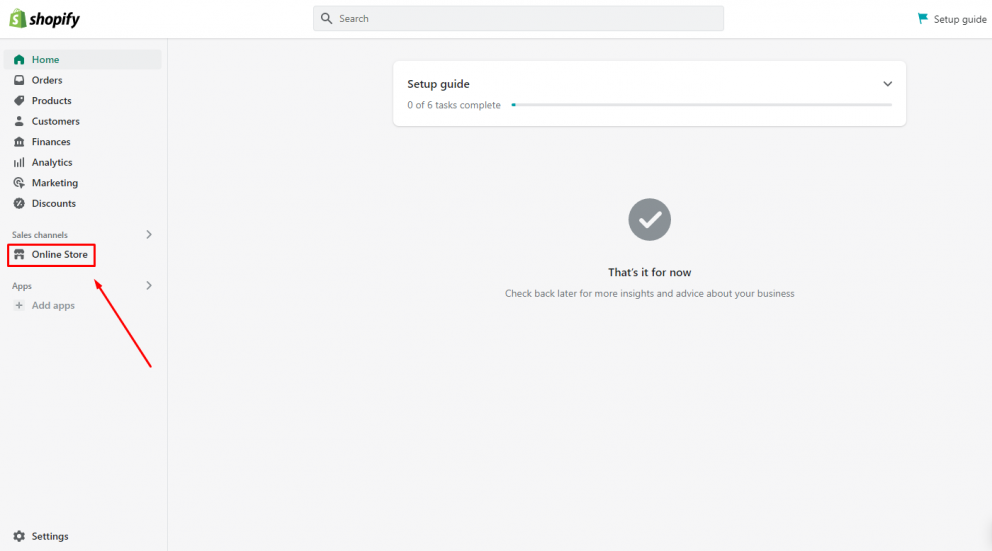The width and height of the screenshot is (992, 551).
Task: Click the Products tag icon
Action: tap(19, 101)
